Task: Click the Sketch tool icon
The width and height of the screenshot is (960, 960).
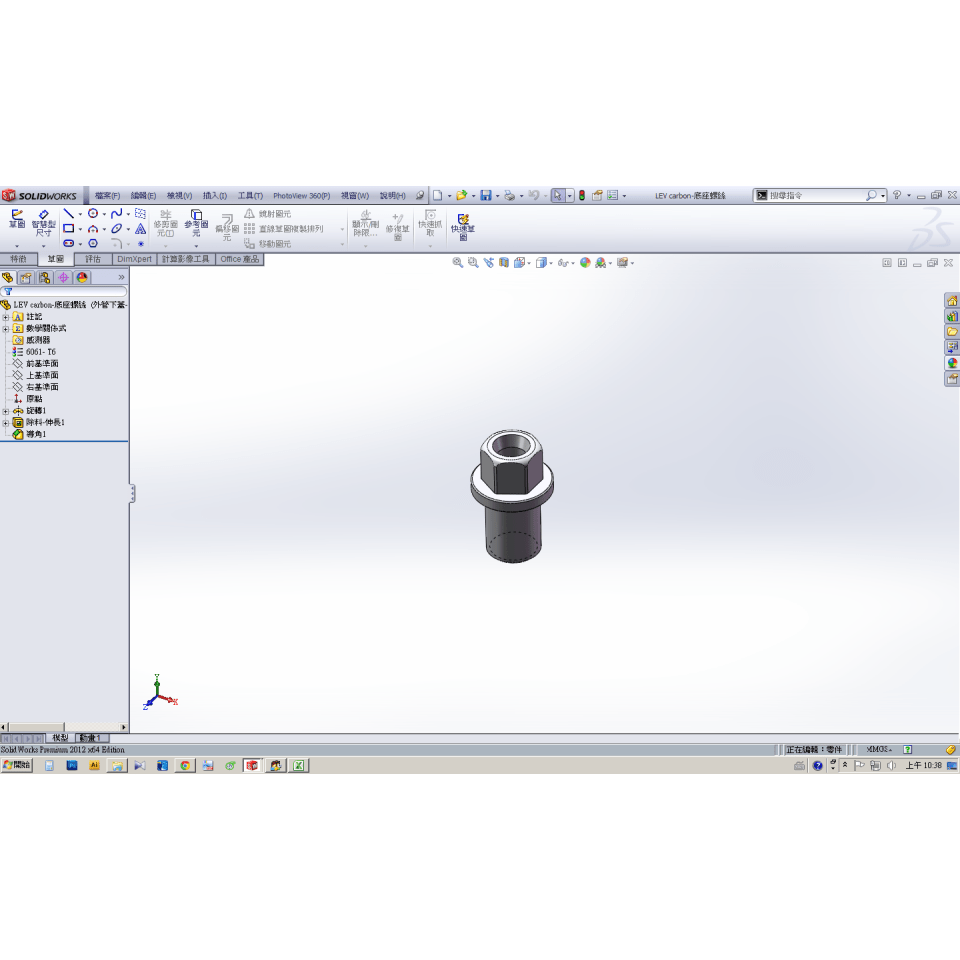Action: (x=16, y=219)
